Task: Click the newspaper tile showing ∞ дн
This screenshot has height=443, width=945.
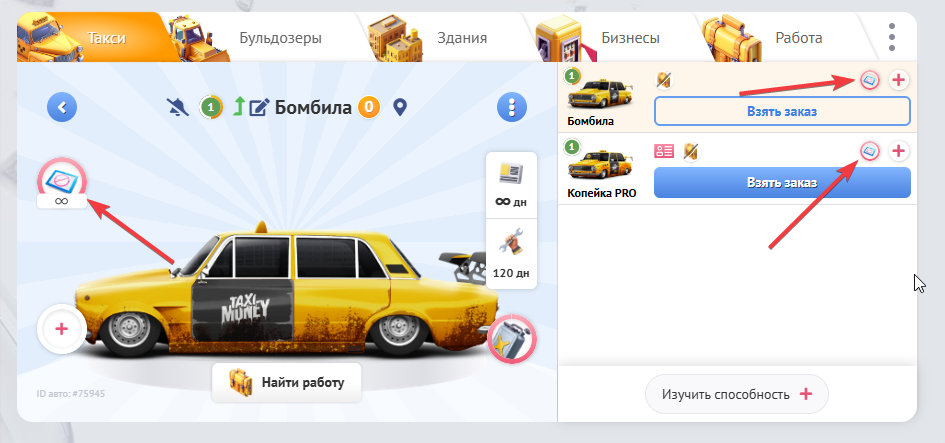Action: click(x=512, y=182)
